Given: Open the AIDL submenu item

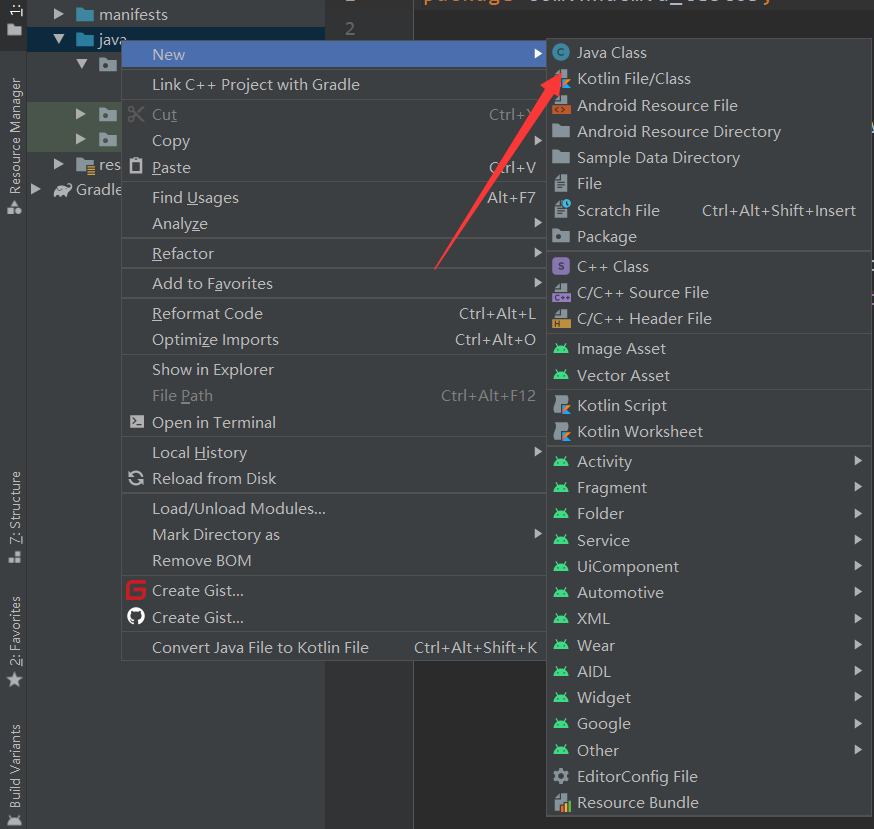Looking at the screenshot, I should pyautogui.click(x=709, y=671).
